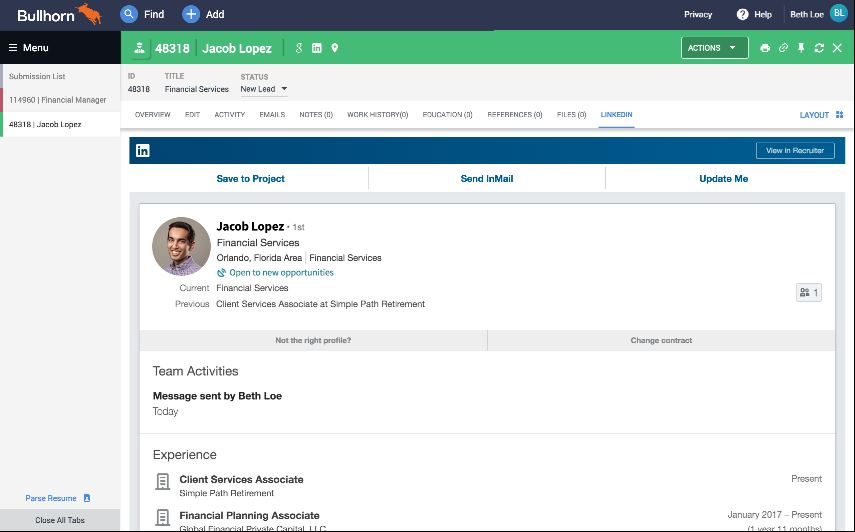Image resolution: width=855 pixels, height=532 pixels.
Task: Switch to the Edit tab
Action: tap(192, 114)
